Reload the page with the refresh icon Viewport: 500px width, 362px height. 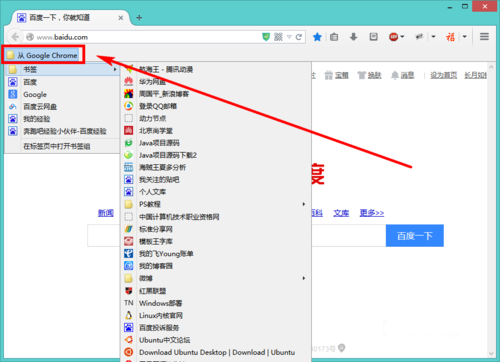point(298,37)
